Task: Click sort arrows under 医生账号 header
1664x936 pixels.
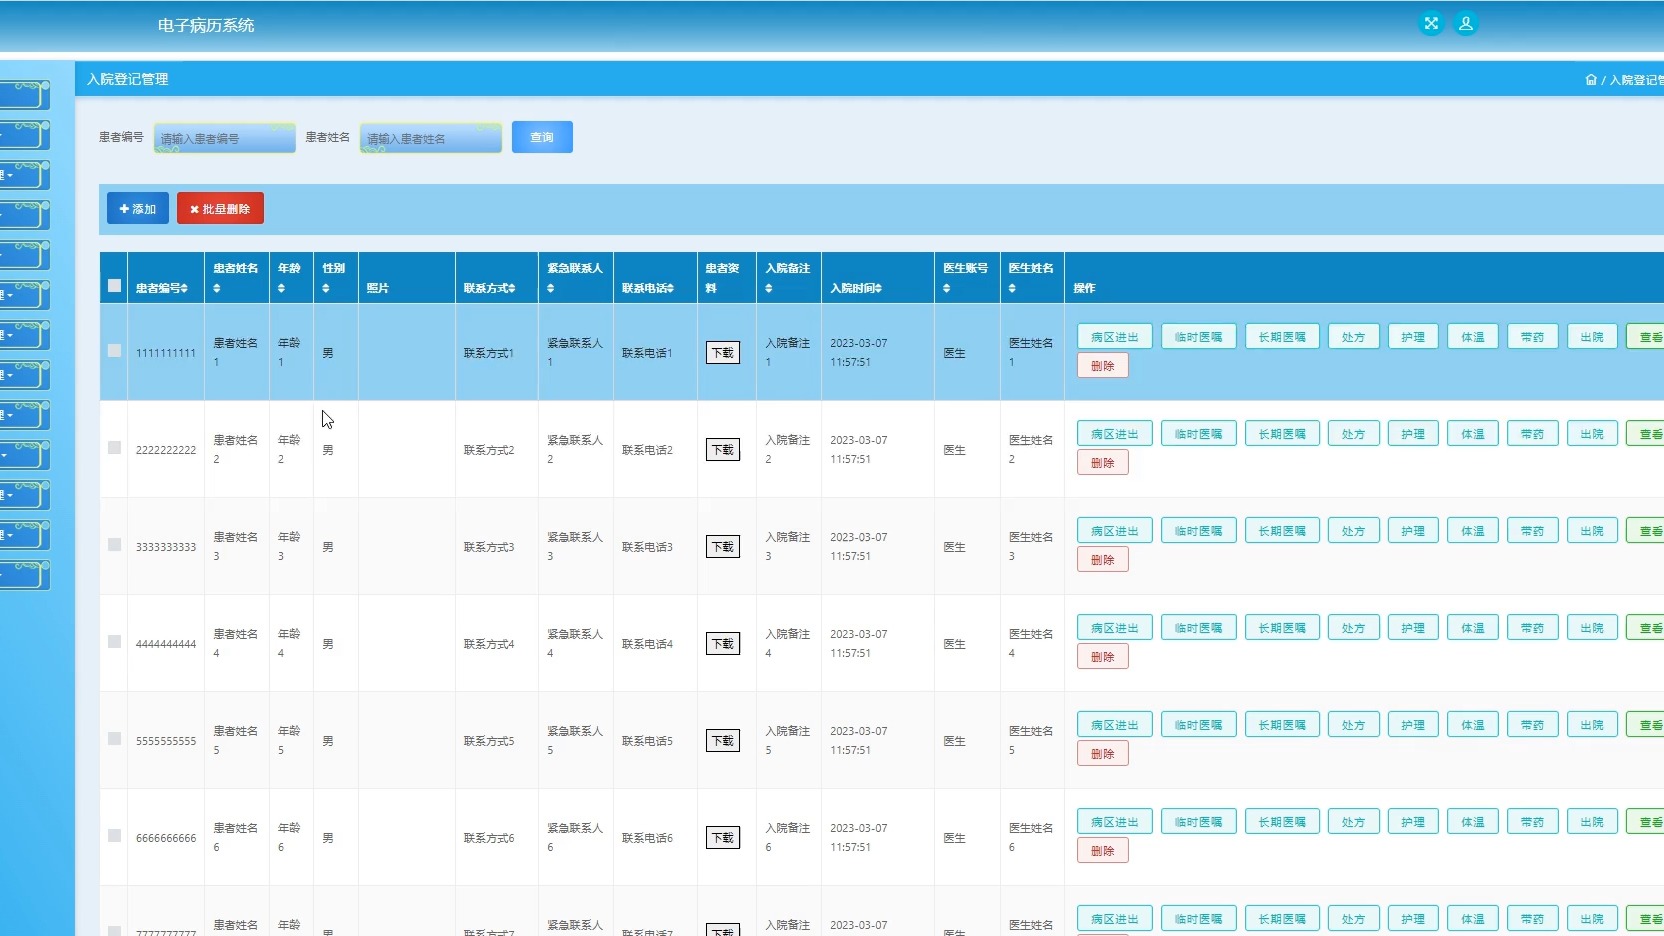Action: click(x=946, y=289)
